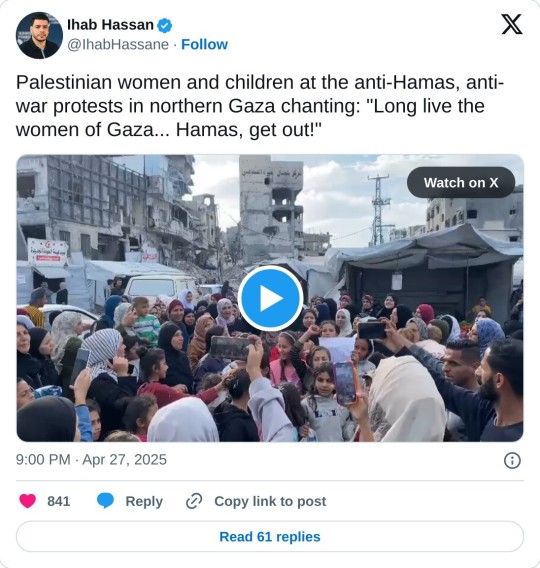Click the blue reply bubble icon
540x568 pixels.
tap(105, 501)
